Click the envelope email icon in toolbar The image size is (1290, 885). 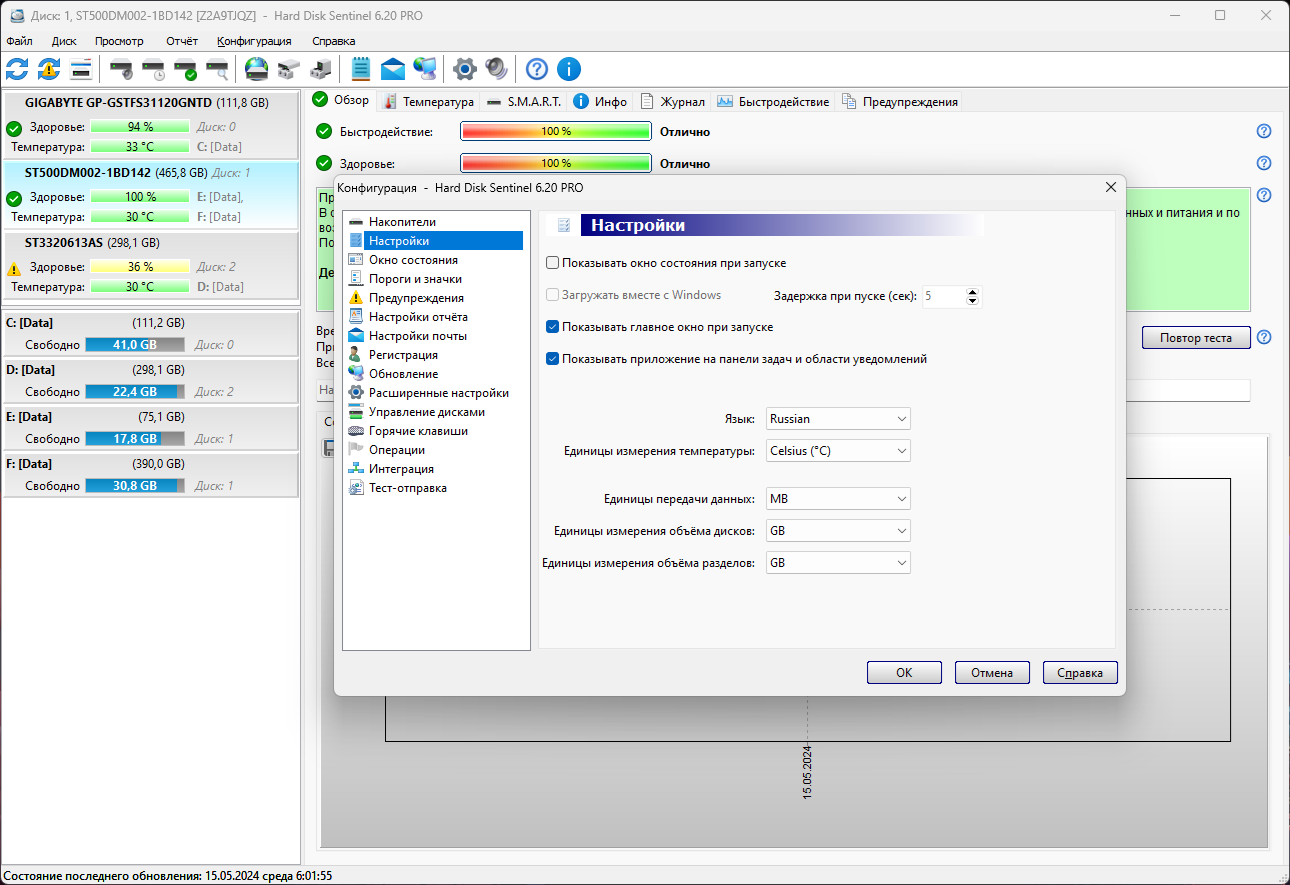(393, 69)
